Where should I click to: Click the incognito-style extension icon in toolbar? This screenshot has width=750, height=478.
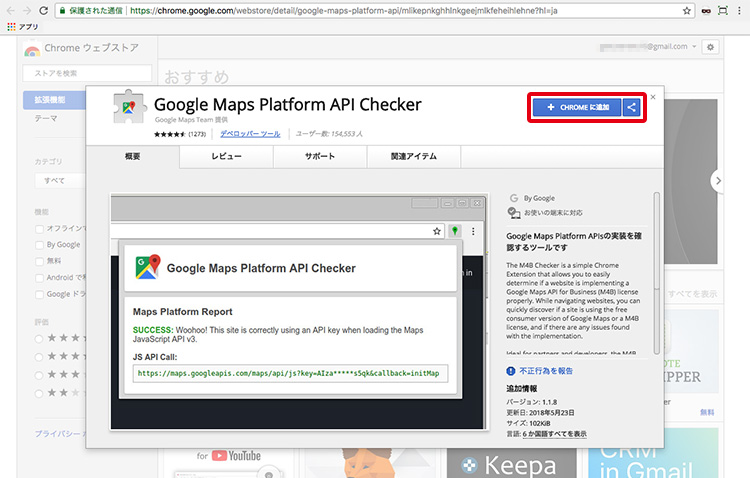706,11
